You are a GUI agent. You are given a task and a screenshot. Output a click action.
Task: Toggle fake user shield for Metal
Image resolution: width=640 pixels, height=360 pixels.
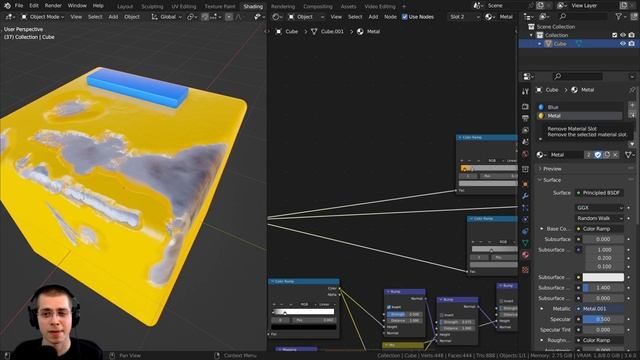tap(598, 155)
